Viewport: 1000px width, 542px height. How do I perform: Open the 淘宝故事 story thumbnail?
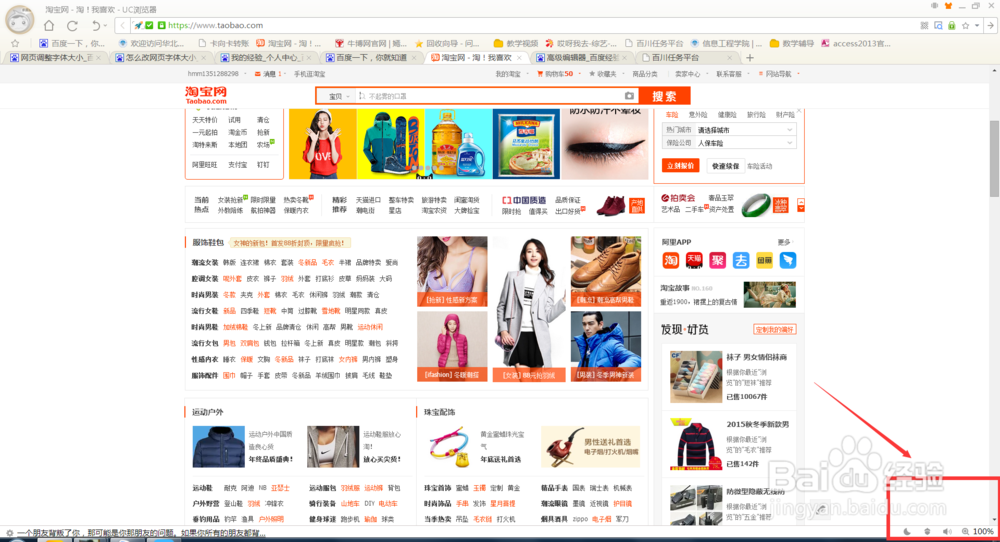[x=770, y=295]
